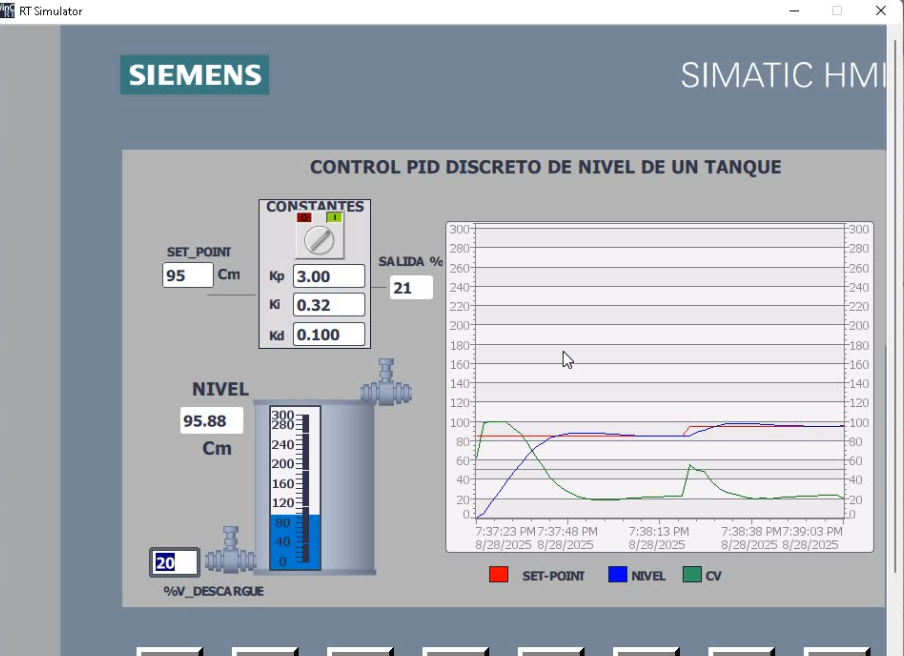Click the red SET-POINT legend swatch
The image size is (904, 656).
click(x=498, y=575)
